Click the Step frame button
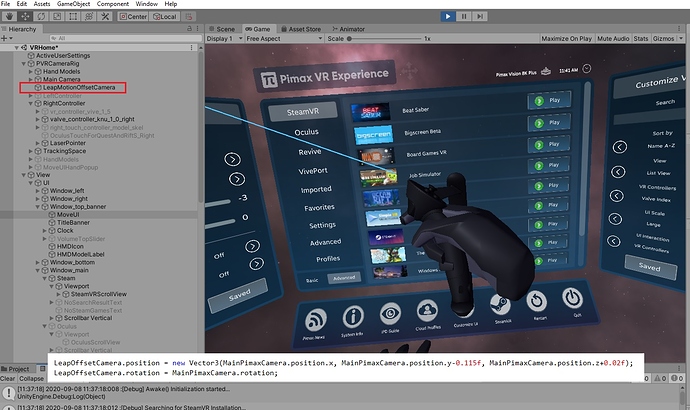 (x=480, y=16)
